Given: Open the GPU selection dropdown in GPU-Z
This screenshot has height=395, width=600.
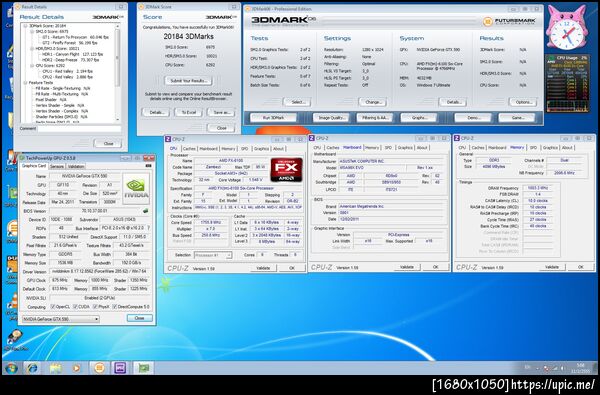Looking at the screenshot, I should coord(60,318).
